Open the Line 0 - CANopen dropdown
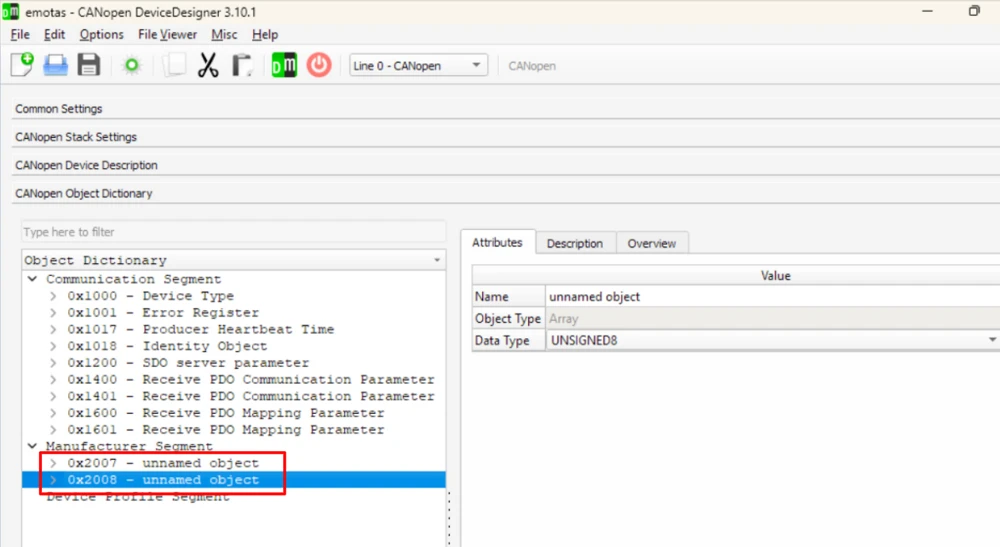The height and width of the screenshot is (547, 1000). (418, 65)
